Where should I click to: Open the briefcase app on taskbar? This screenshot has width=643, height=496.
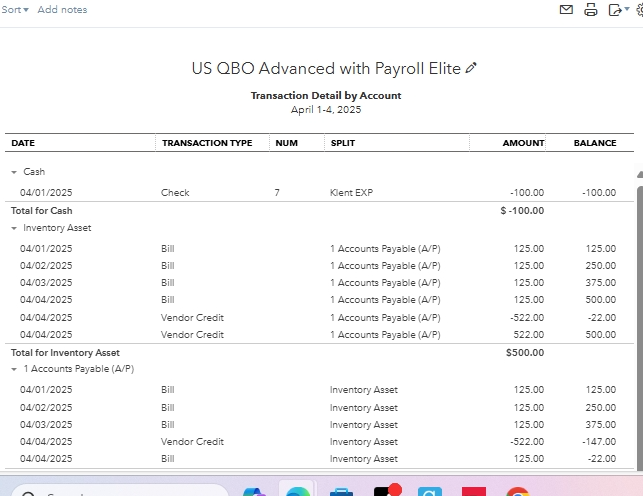click(x=341, y=491)
